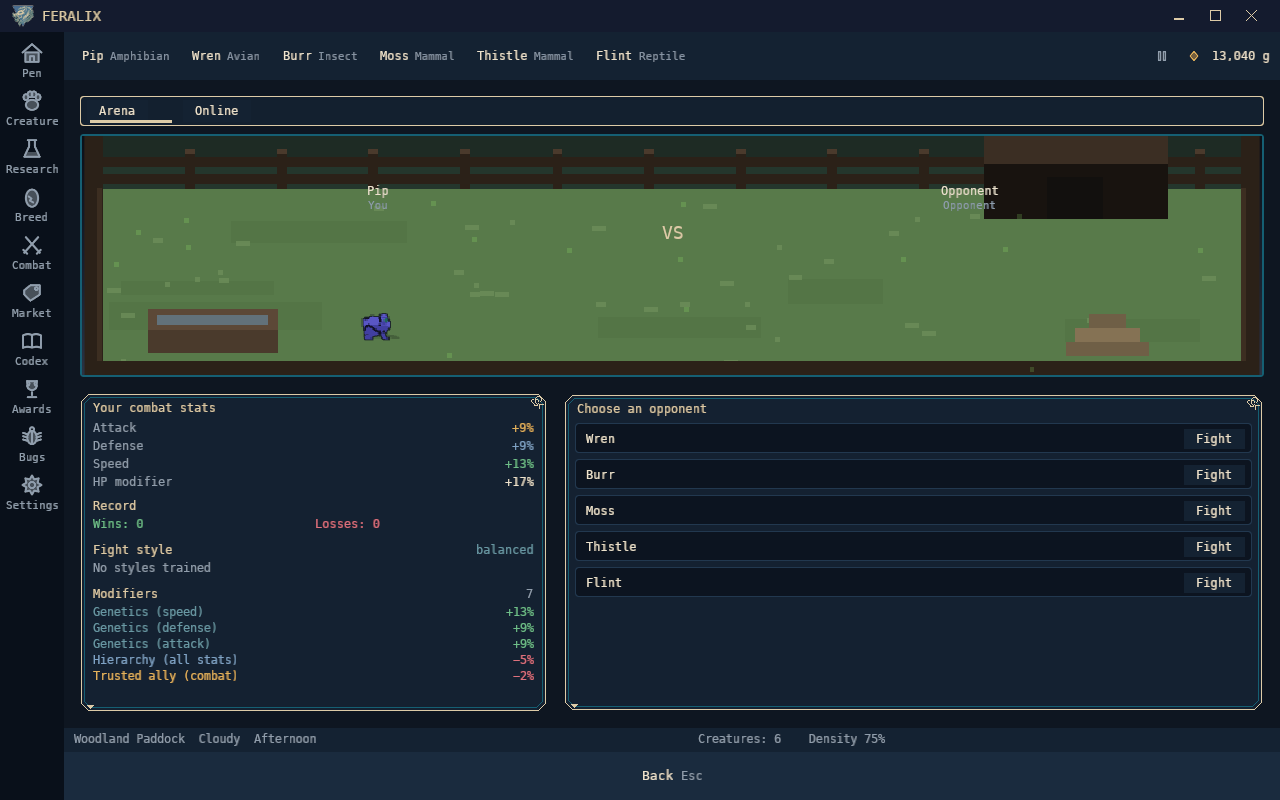Click the pause icon beside the gold

click(1162, 56)
